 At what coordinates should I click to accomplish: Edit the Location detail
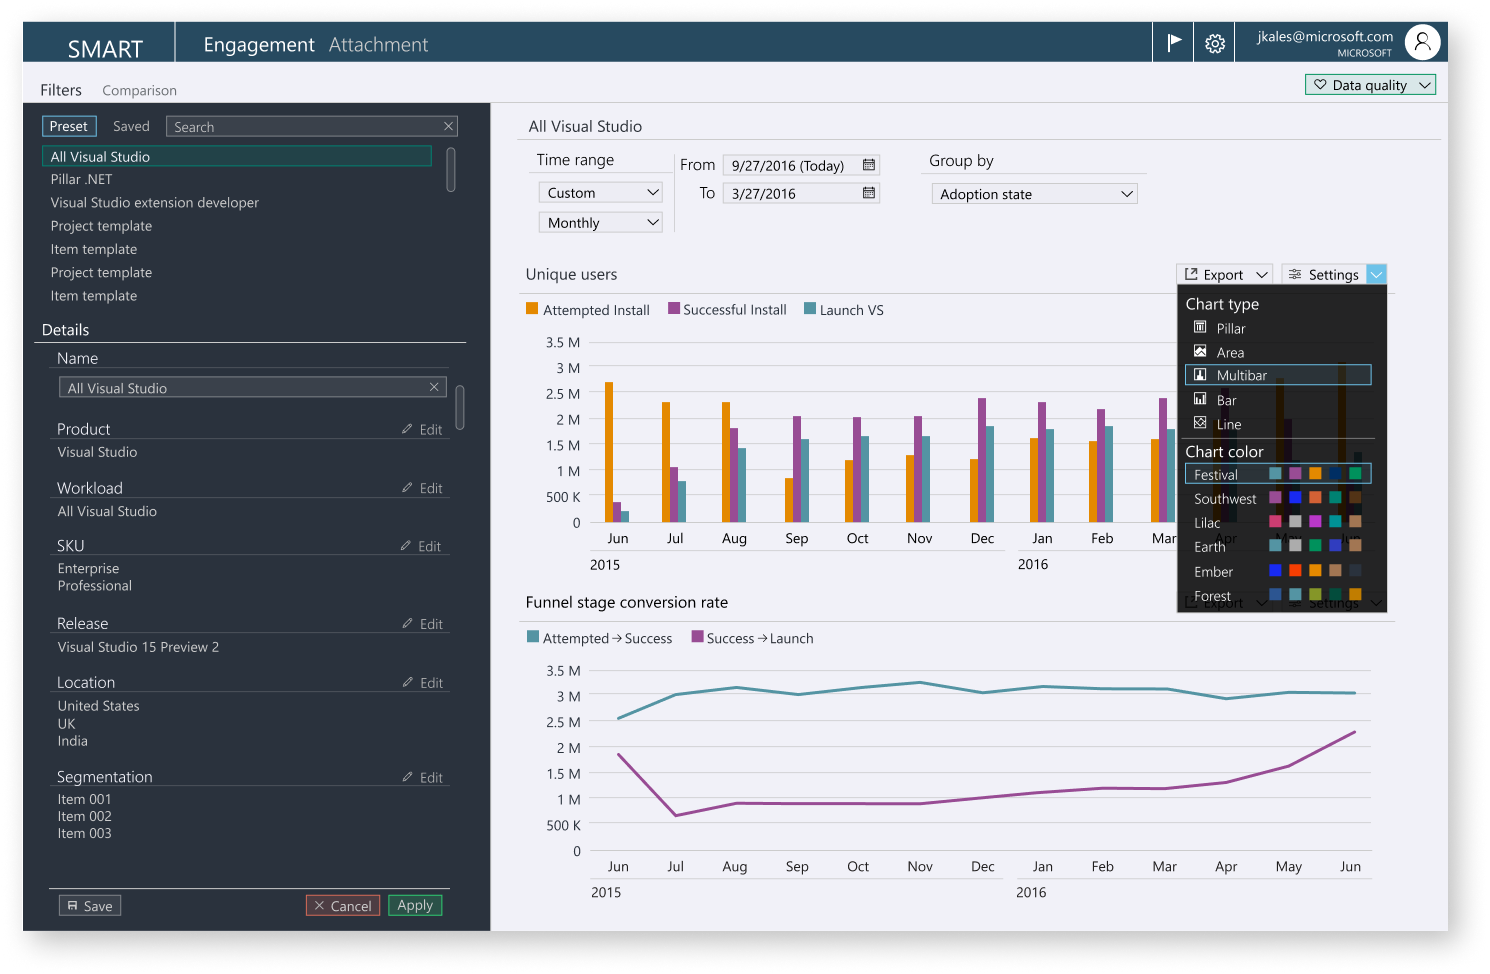[x=422, y=683]
